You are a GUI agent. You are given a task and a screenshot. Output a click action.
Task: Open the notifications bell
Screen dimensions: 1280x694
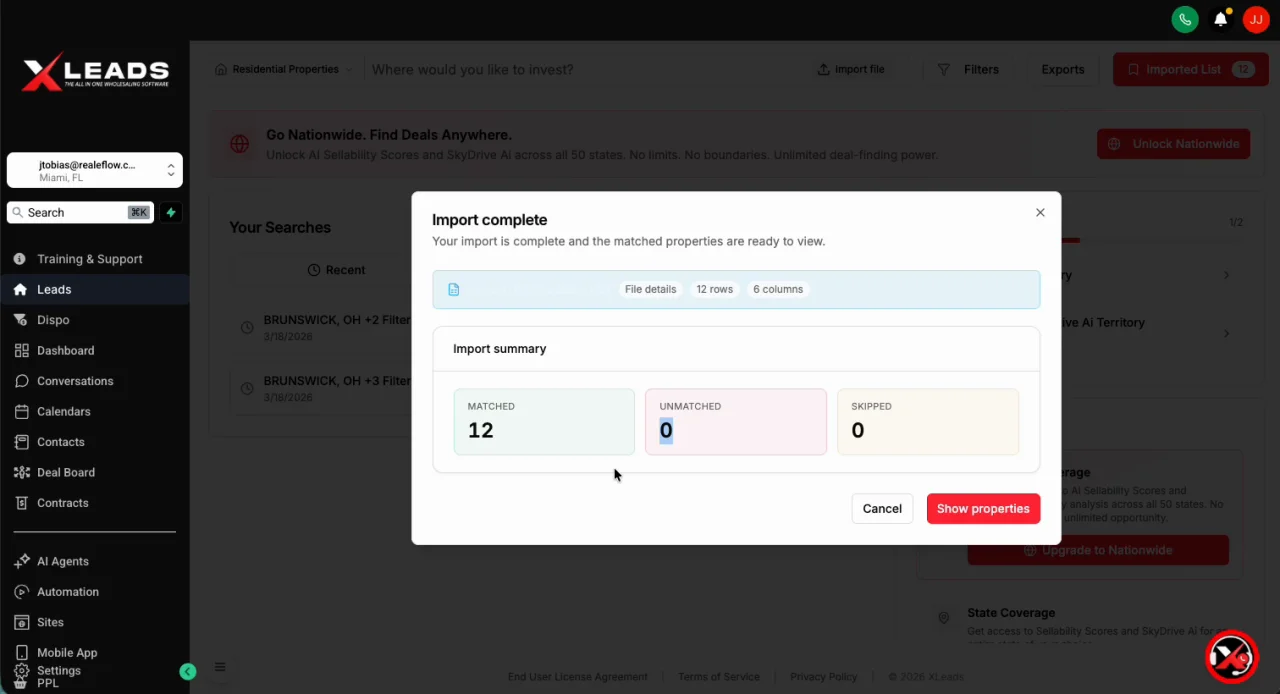1220,19
